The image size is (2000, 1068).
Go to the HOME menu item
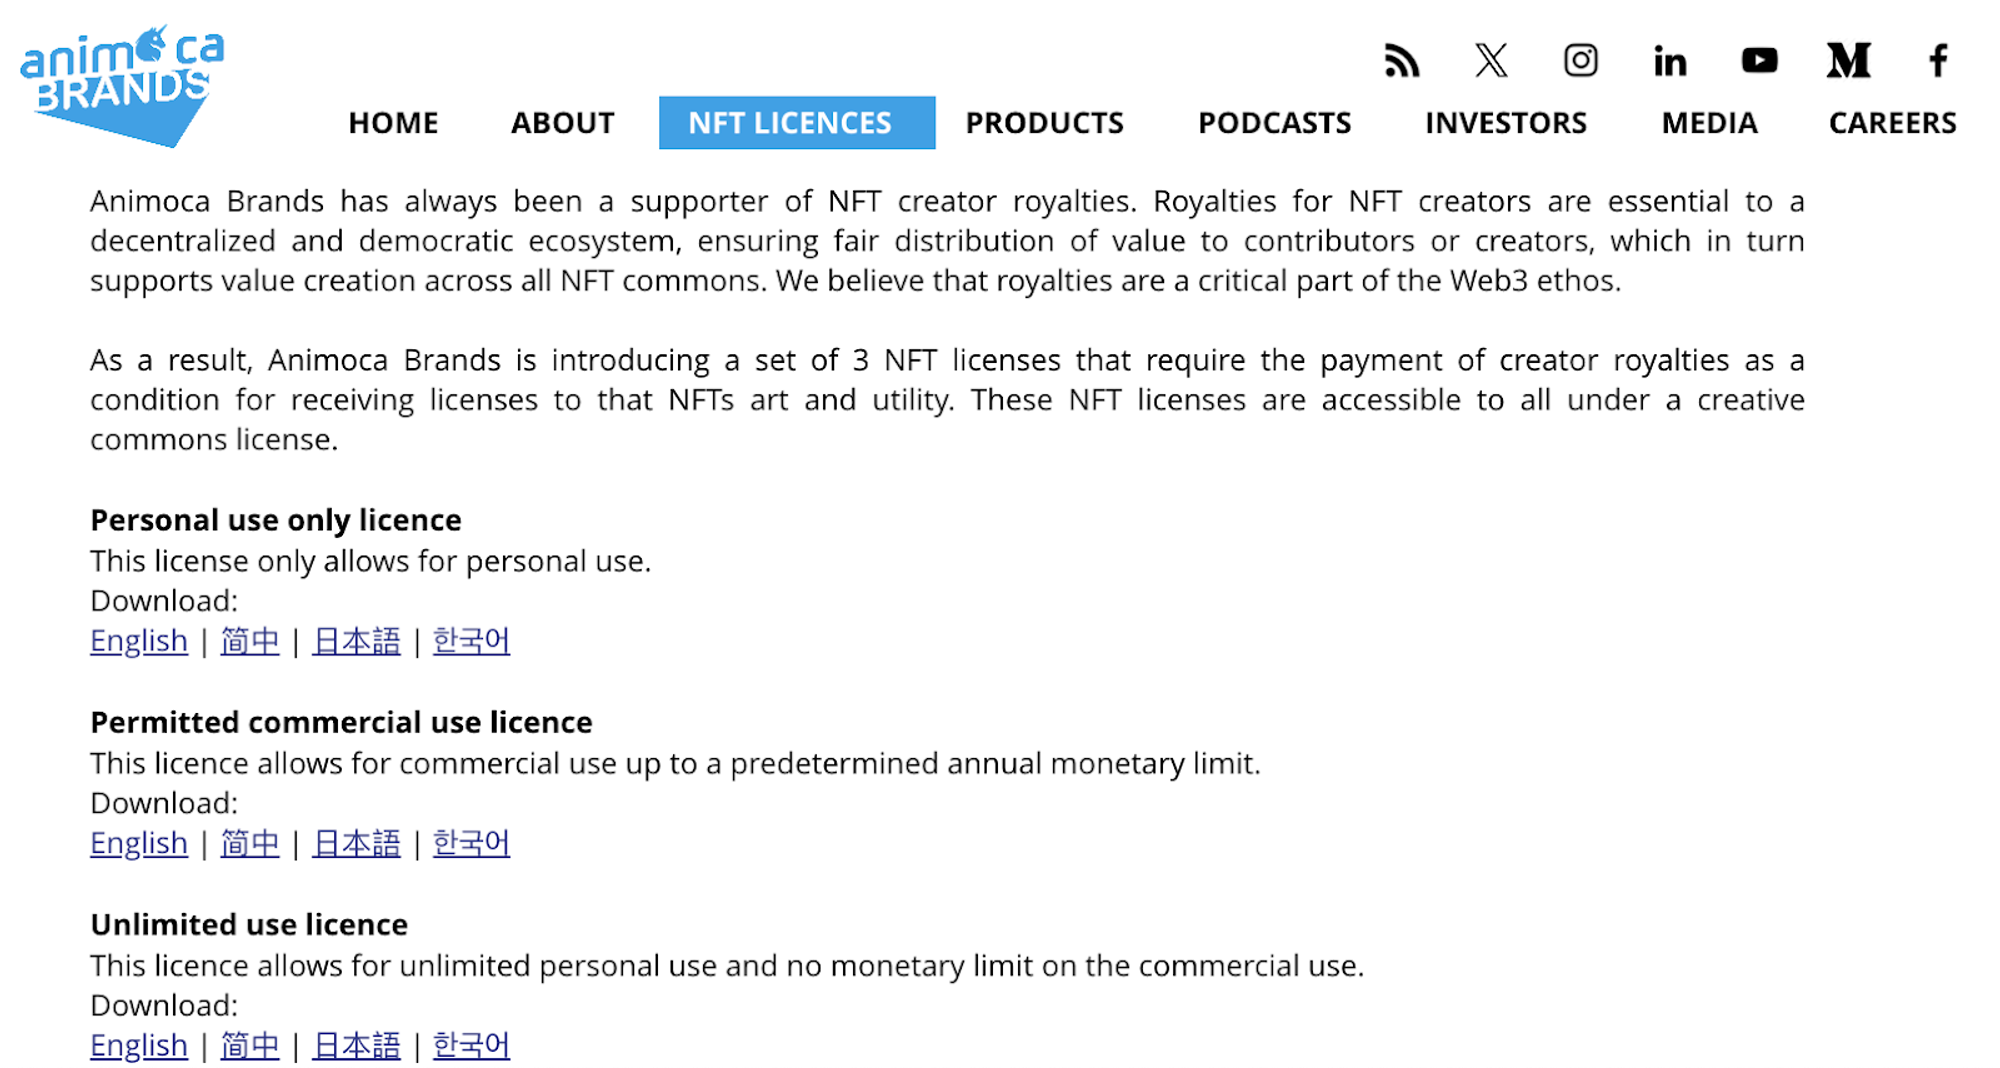click(393, 123)
